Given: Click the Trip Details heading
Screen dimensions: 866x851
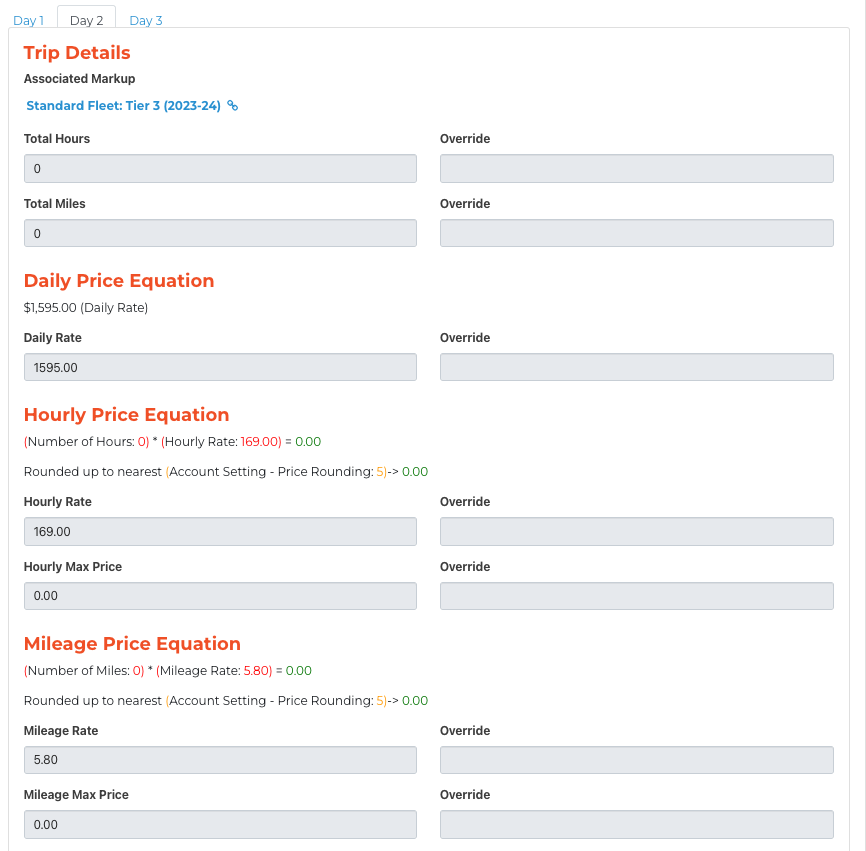Looking at the screenshot, I should pos(77,52).
